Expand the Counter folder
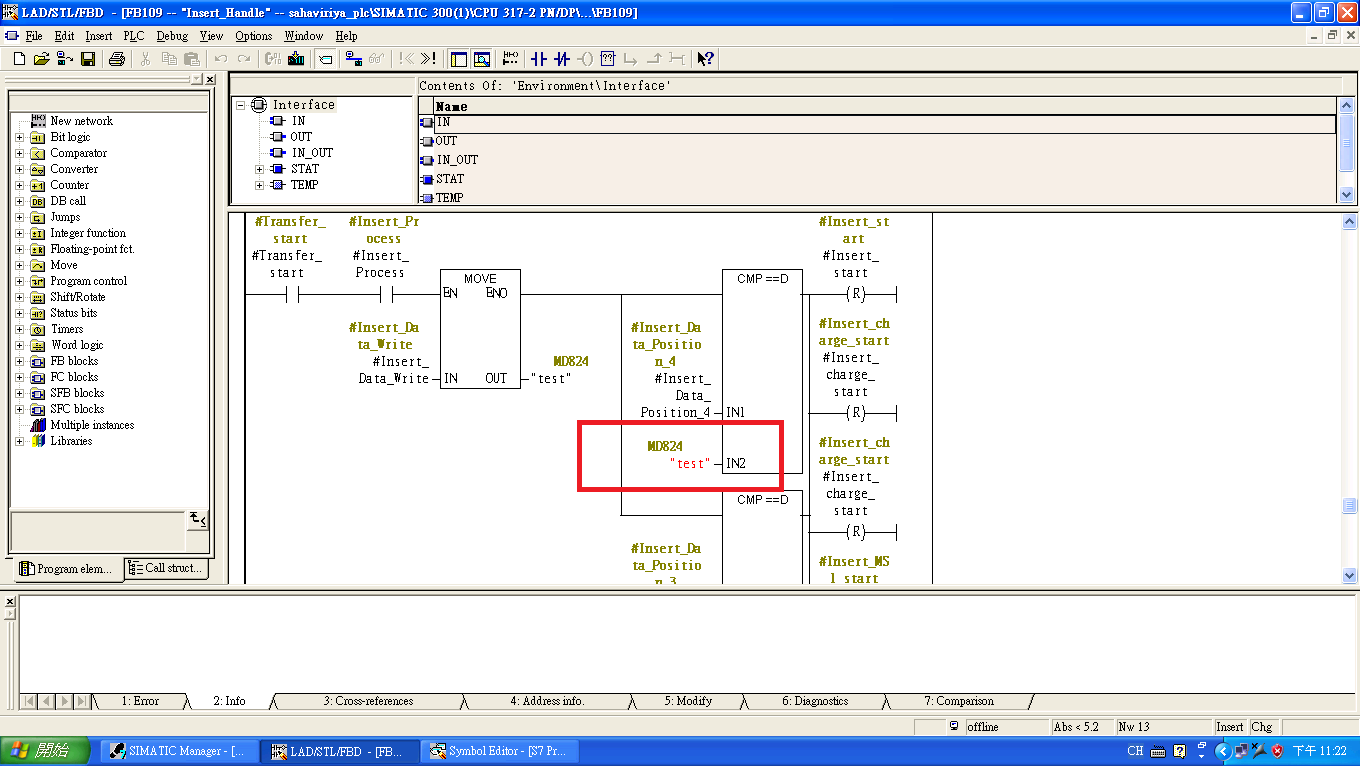The height and width of the screenshot is (766, 1360). (x=19, y=185)
